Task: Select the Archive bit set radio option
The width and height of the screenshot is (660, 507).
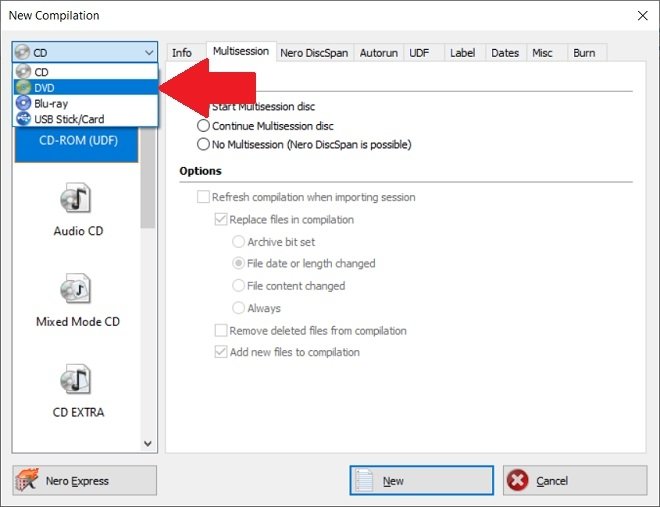Action: tap(239, 242)
